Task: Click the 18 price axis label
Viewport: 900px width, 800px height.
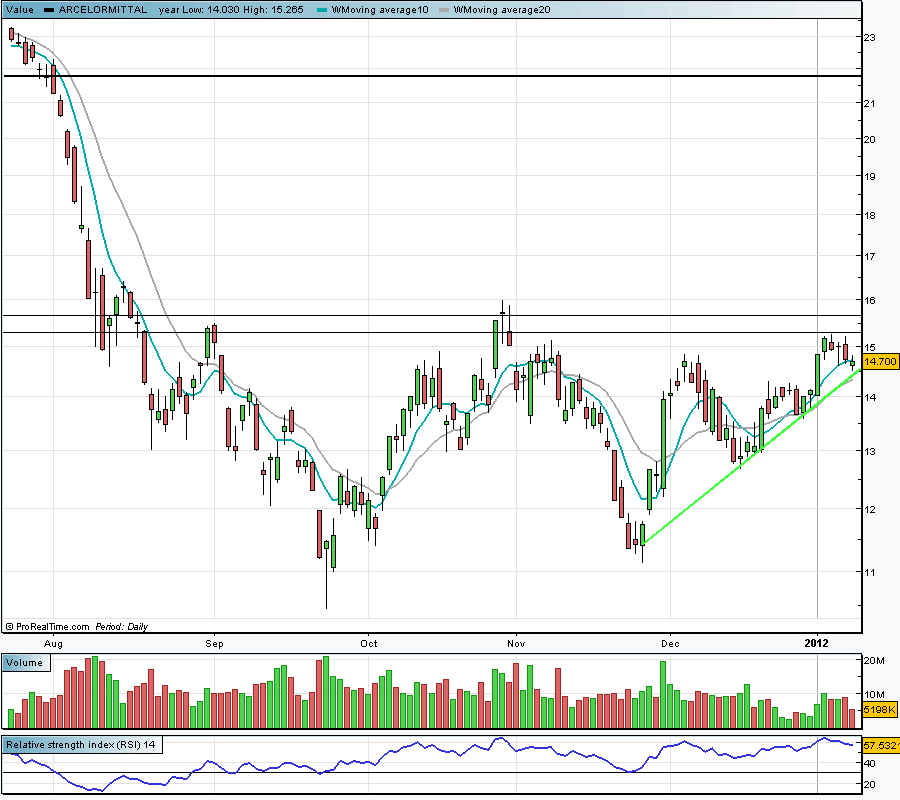Action: [870, 216]
